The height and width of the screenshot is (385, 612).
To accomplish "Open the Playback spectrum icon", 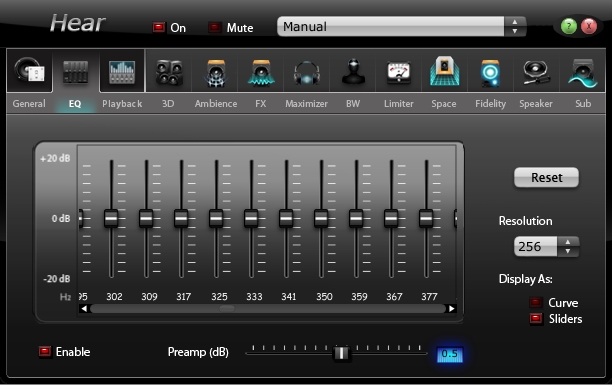I will [x=122, y=72].
